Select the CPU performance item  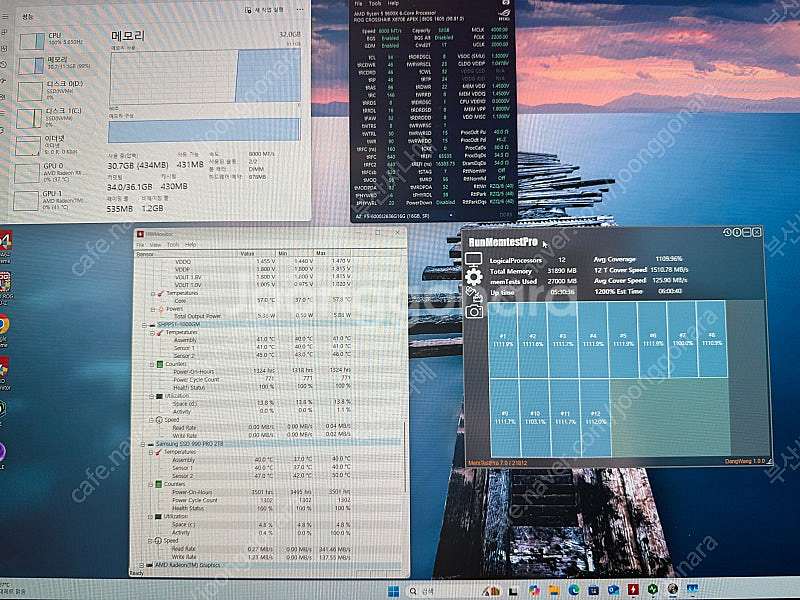tap(56, 39)
